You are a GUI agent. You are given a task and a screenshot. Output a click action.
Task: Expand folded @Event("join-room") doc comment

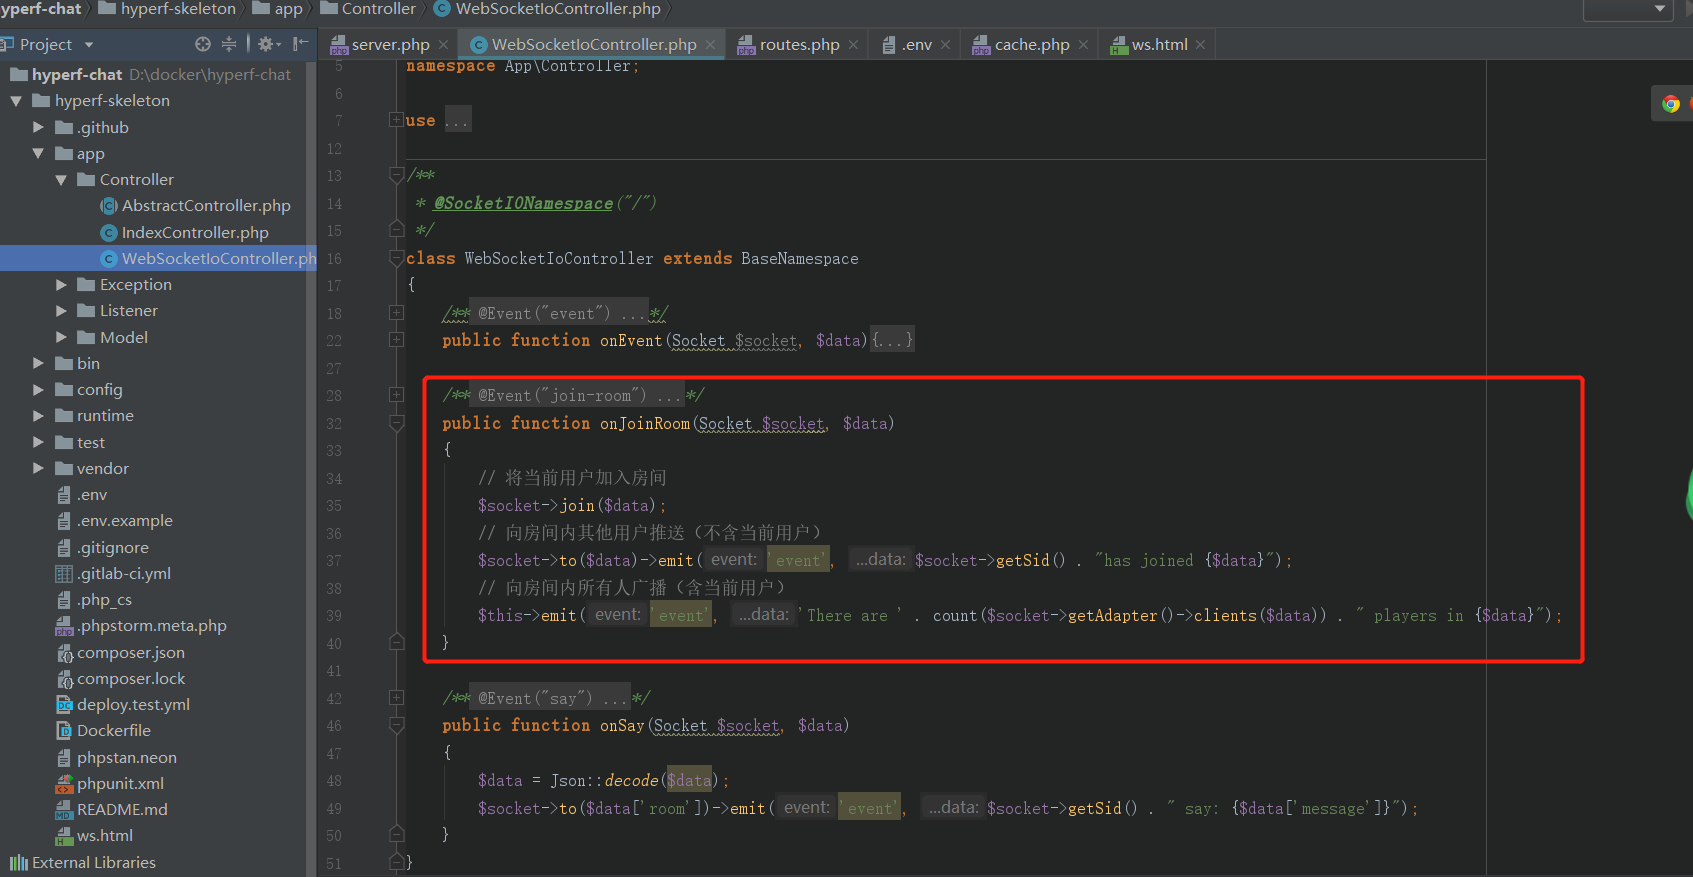coord(396,395)
